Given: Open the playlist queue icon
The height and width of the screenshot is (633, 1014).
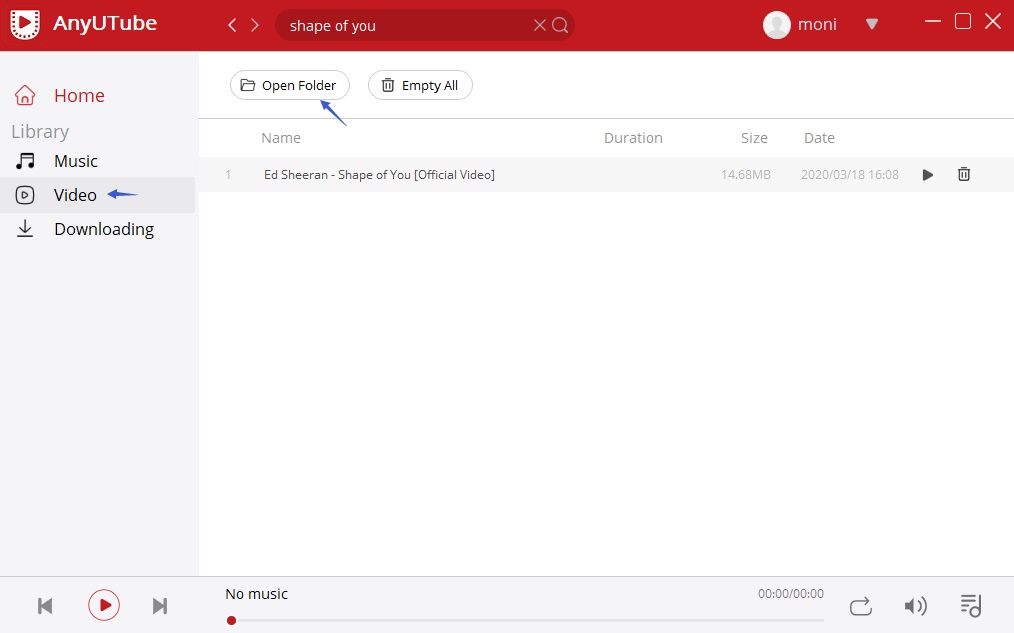Looking at the screenshot, I should pyautogui.click(x=971, y=606).
